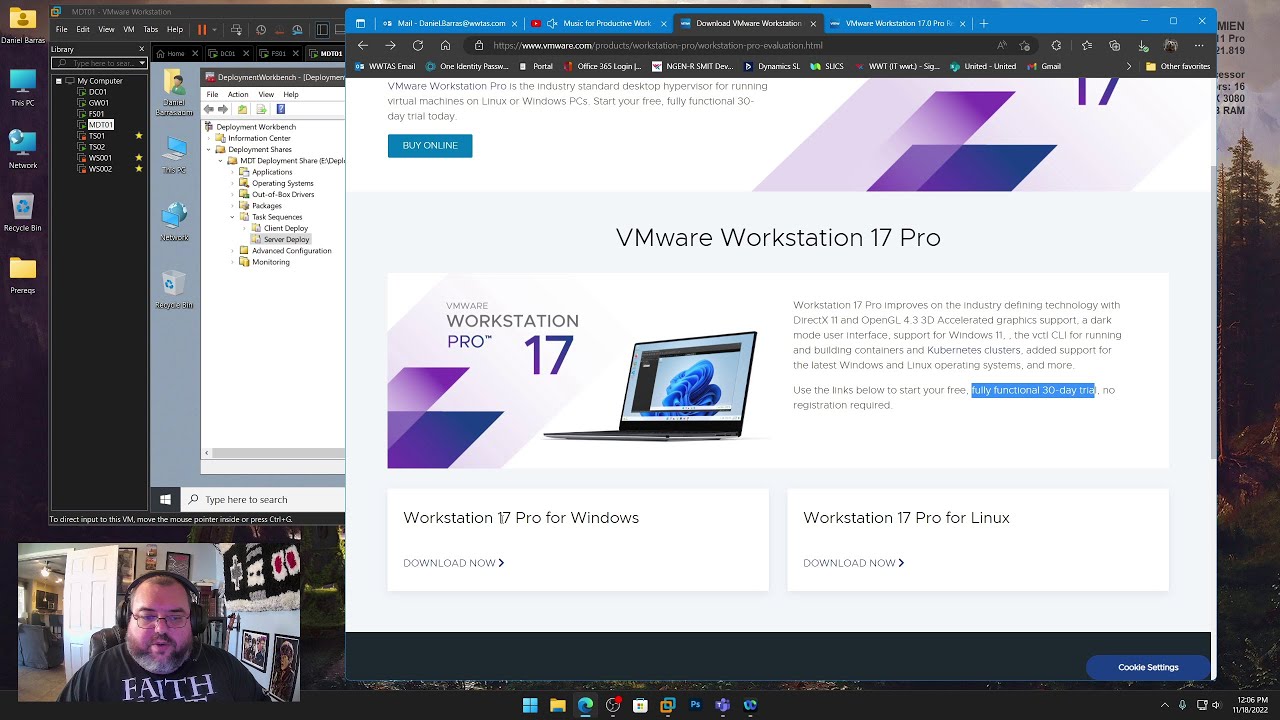1280x720 pixels.
Task: Click Edge back navigation arrow
Action: tap(363, 45)
